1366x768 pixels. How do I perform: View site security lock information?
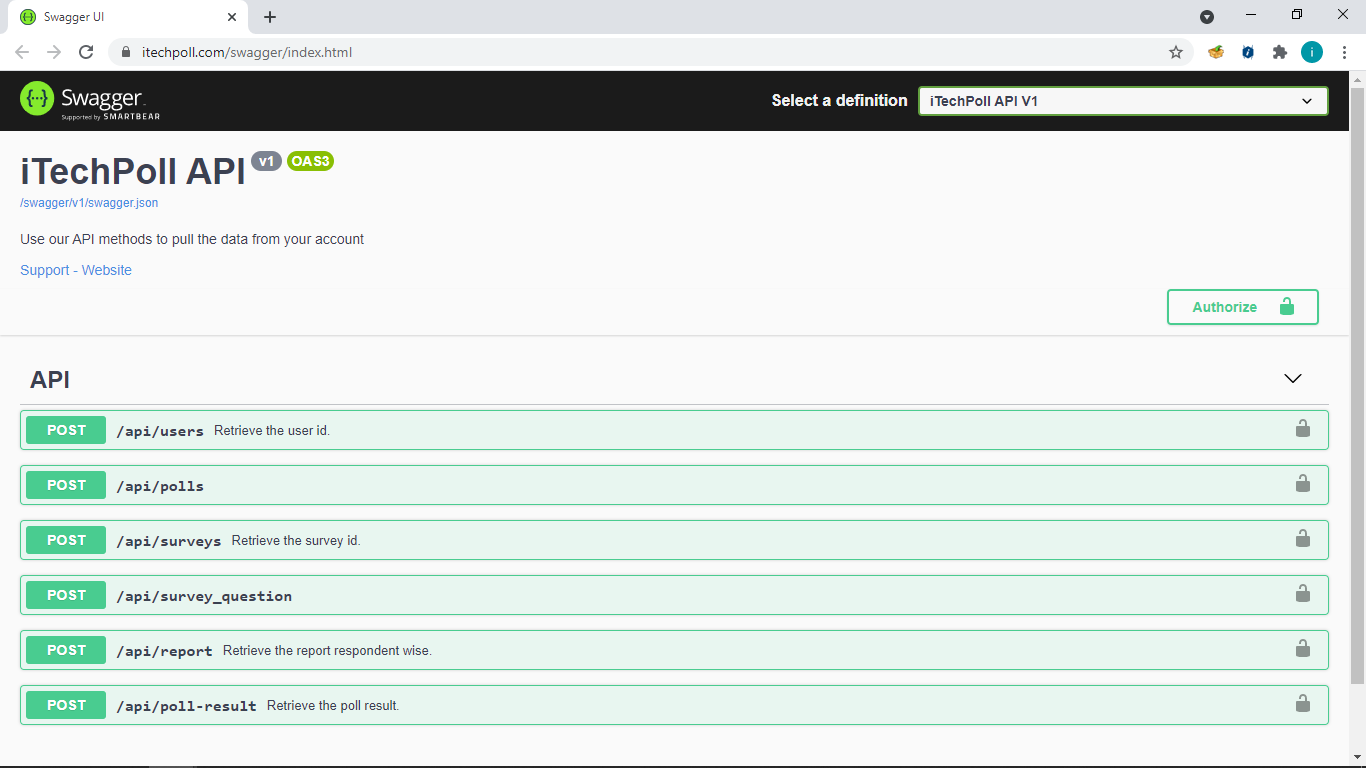(126, 52)
